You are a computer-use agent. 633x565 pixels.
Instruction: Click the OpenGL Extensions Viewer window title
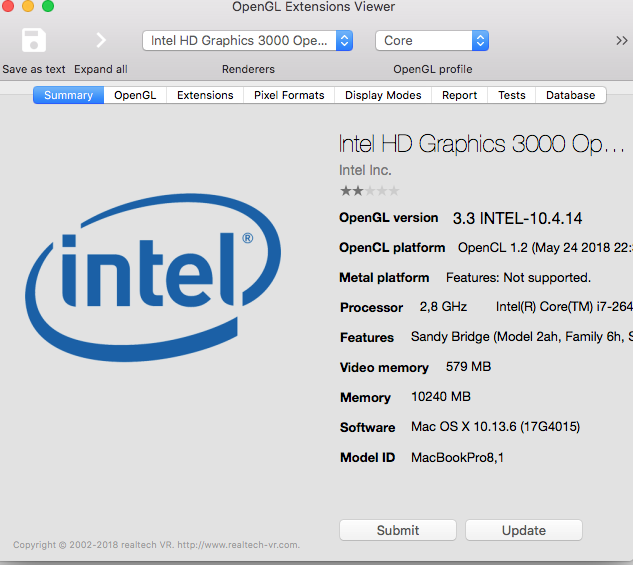pyautogui.click(x=313, y=7)
